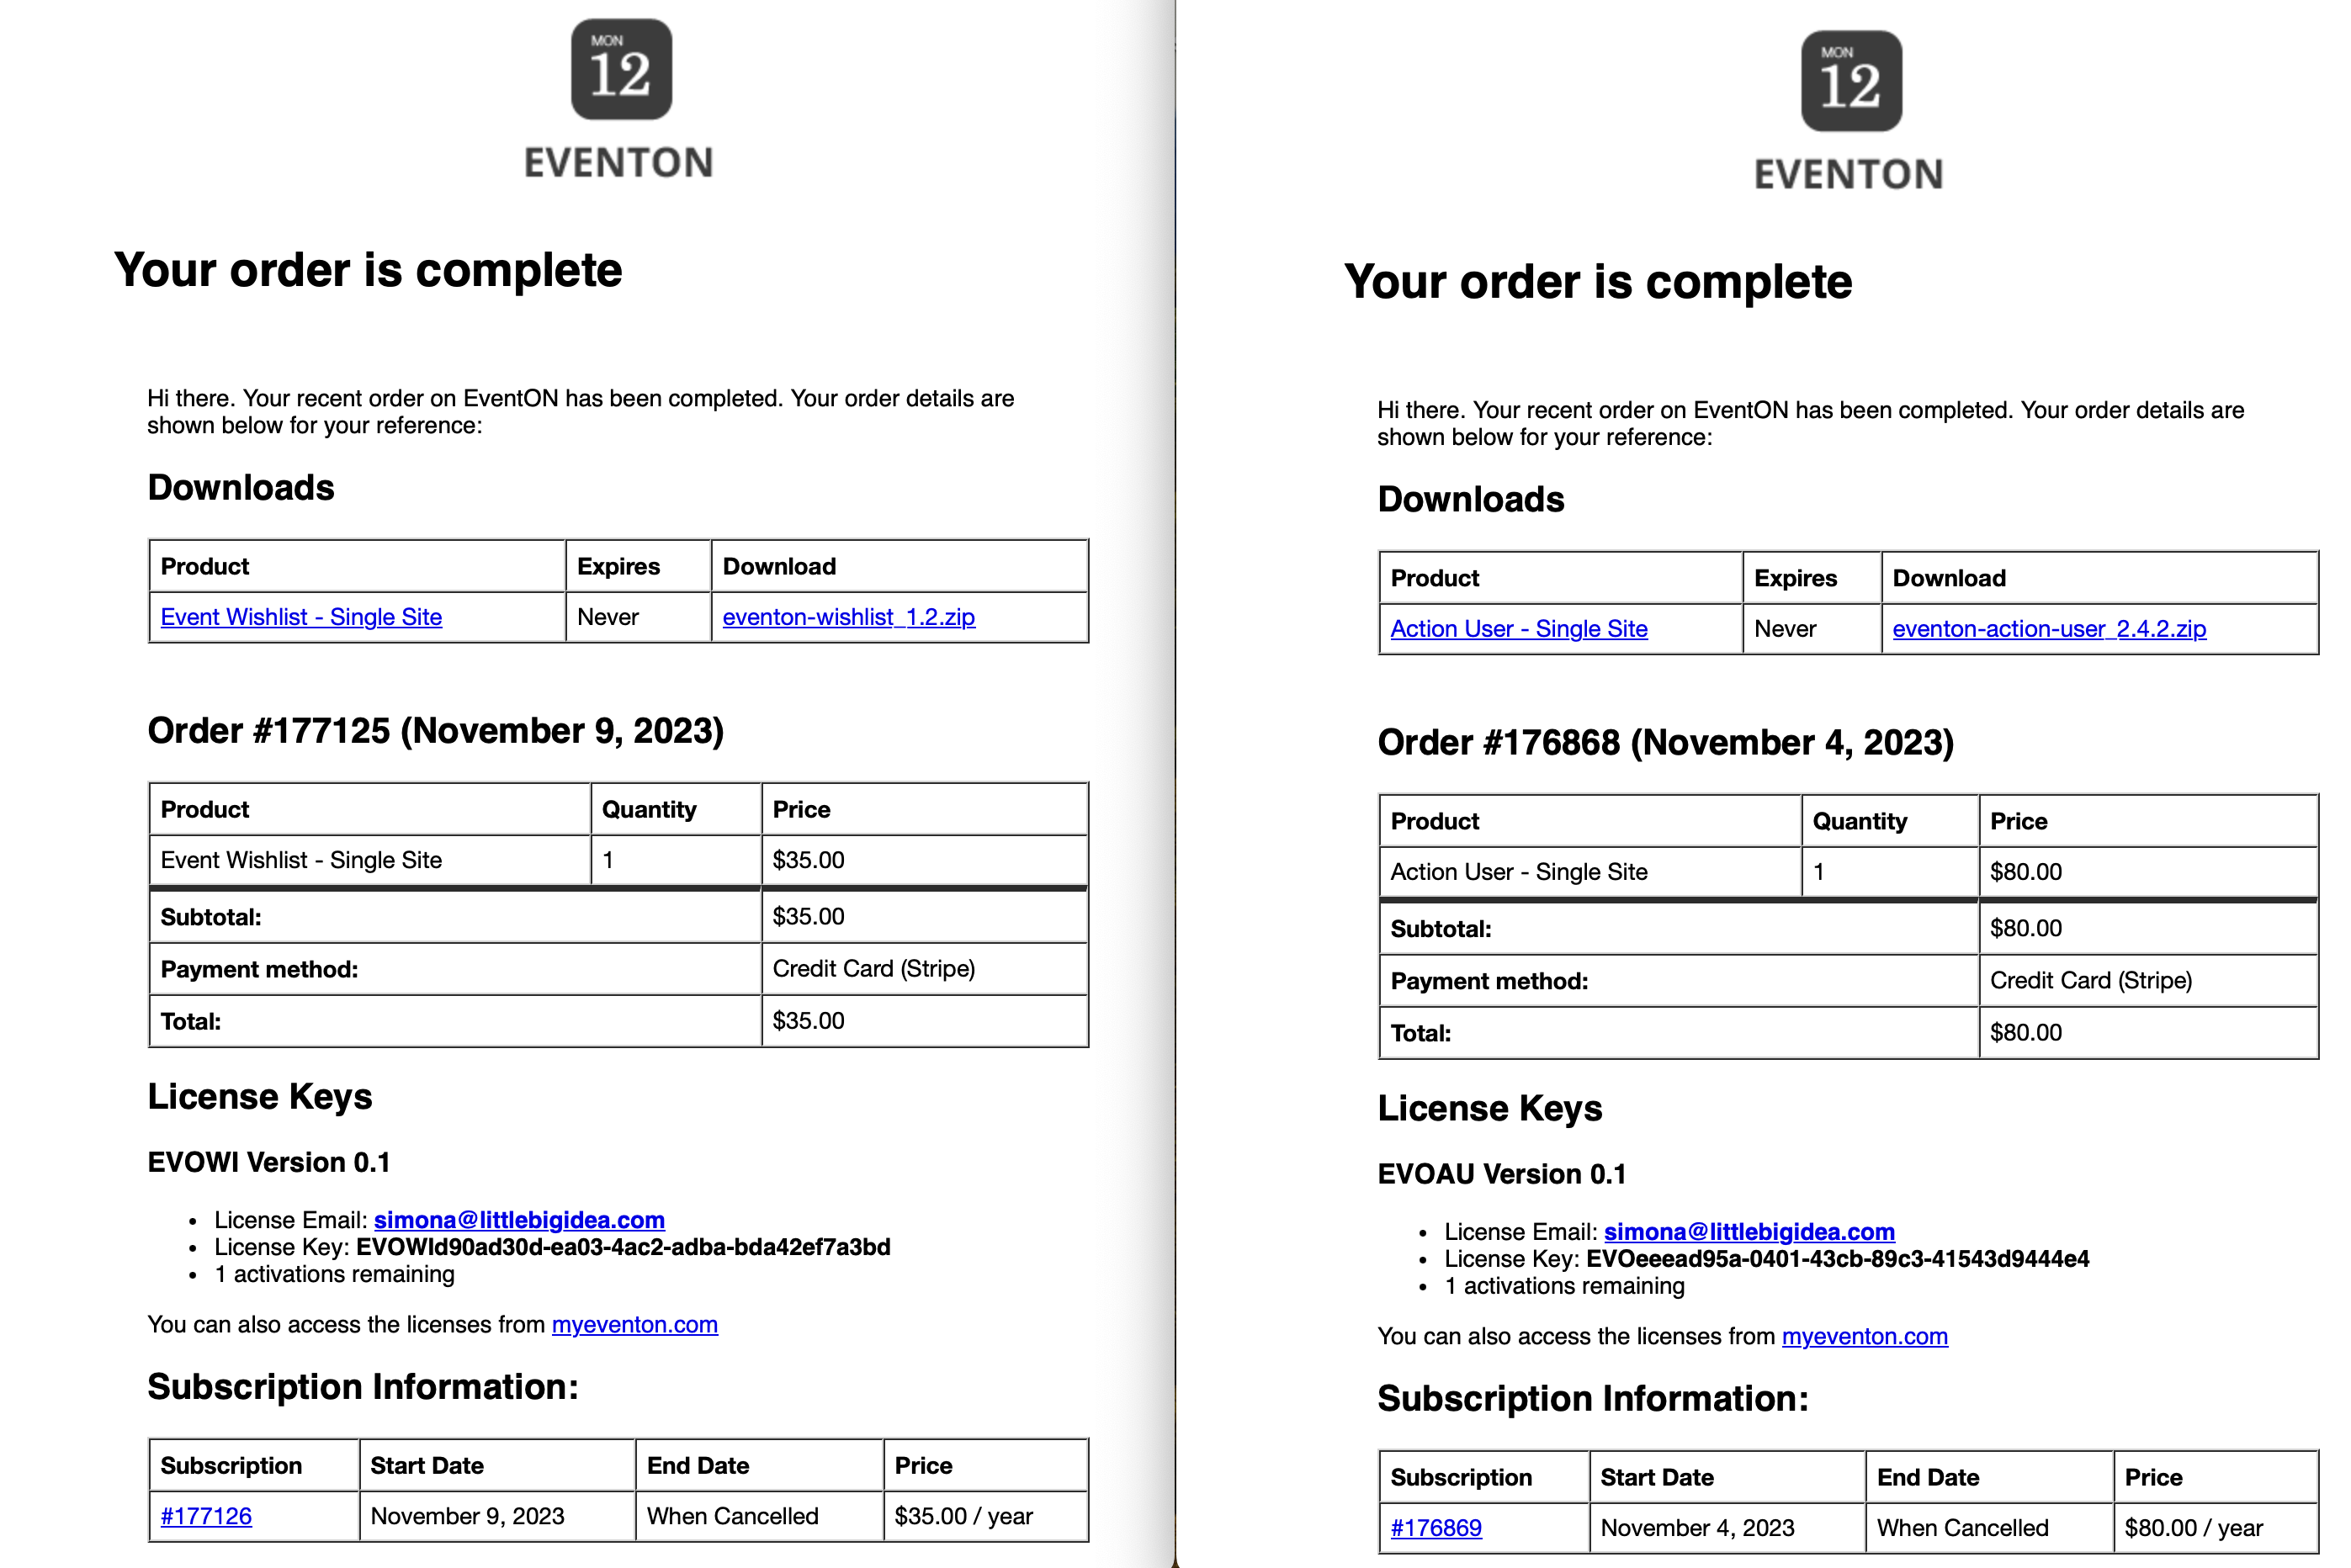Visit myeventon.com link in right order
The width and height of the screenshot is (2351, 1568).
click(1865, 1337)
